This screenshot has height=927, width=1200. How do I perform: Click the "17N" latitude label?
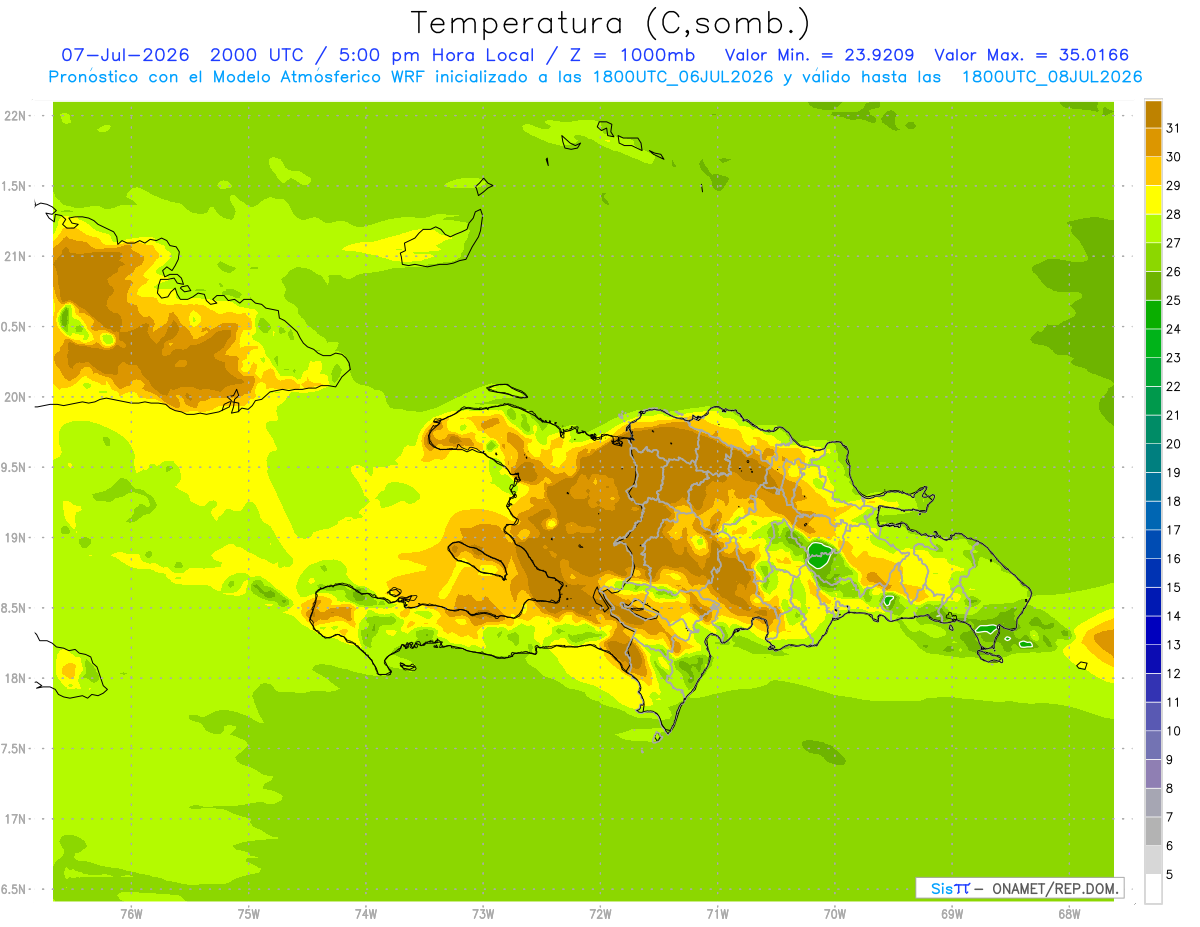[x=17, y=819]
